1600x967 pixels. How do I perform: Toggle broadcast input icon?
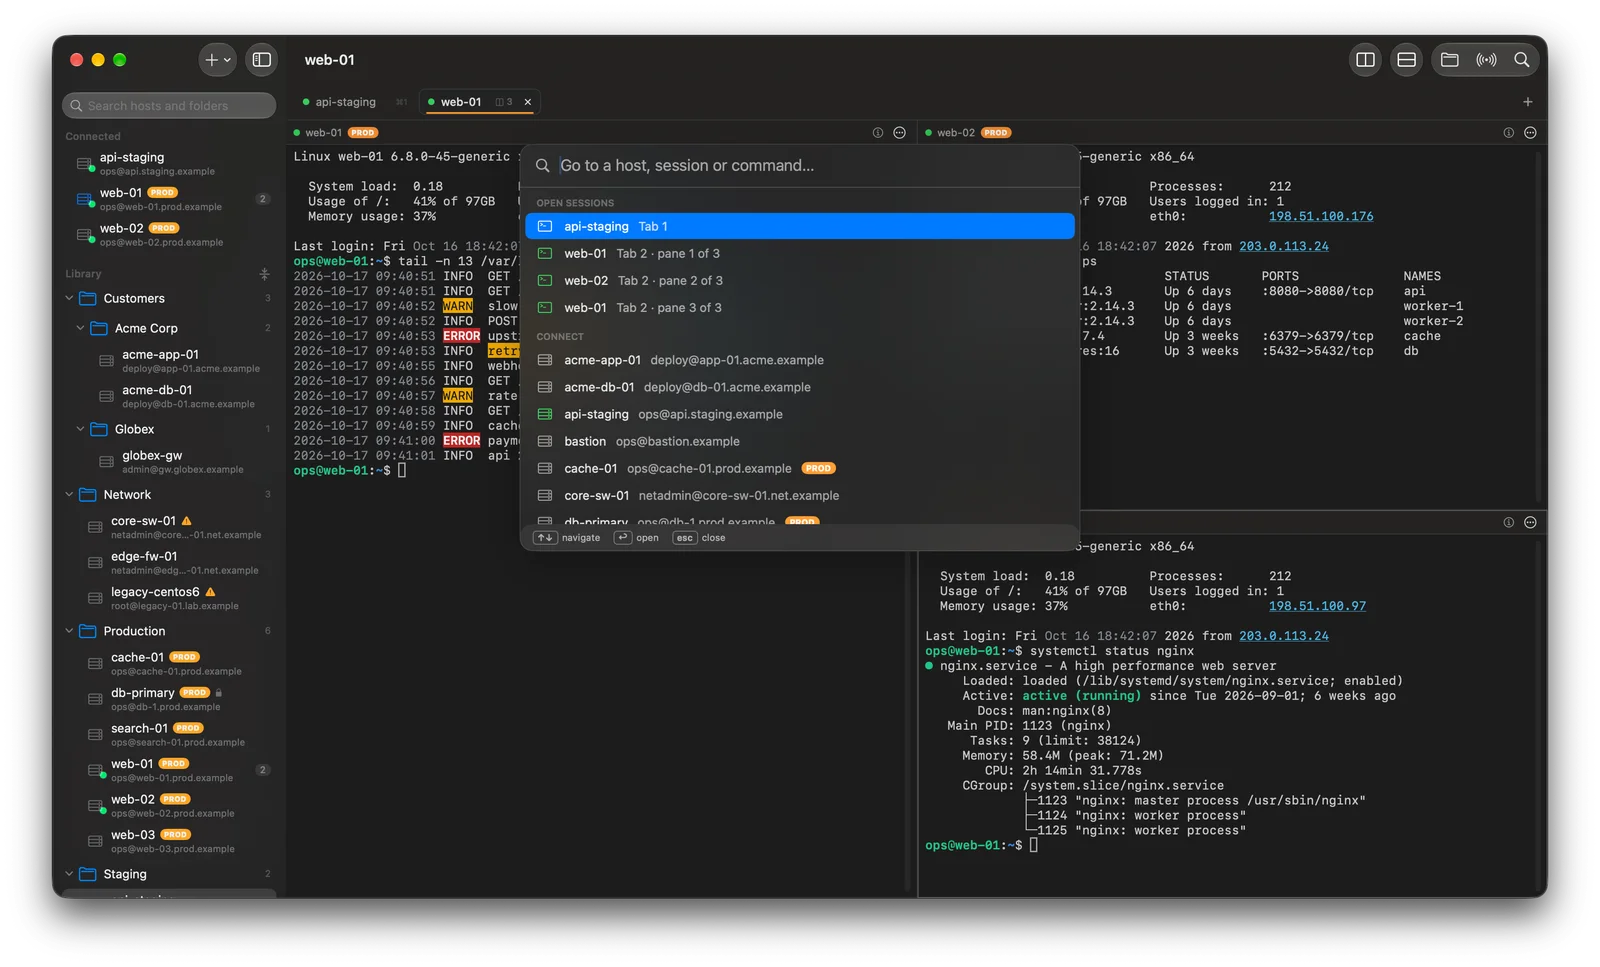point(1486,60)
